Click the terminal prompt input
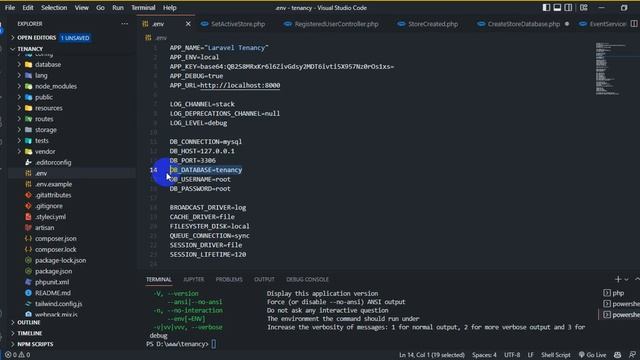This screenshot has width=640, height=360. pos(213,344)
